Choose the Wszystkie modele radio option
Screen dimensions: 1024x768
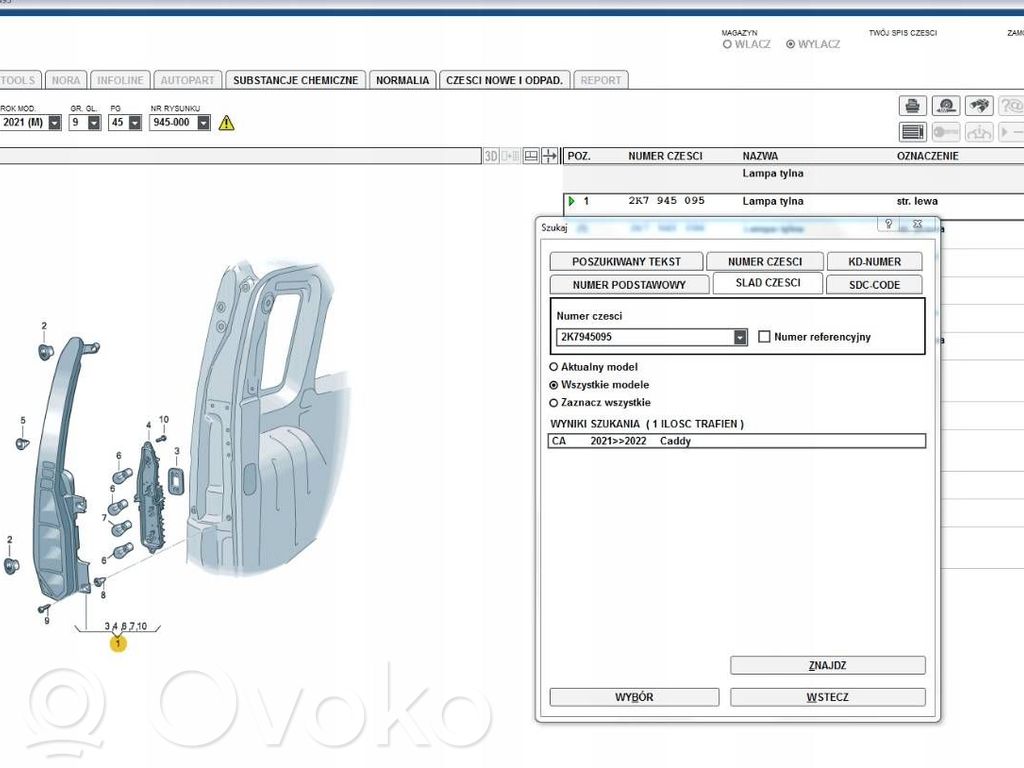(x=554, y=385)
